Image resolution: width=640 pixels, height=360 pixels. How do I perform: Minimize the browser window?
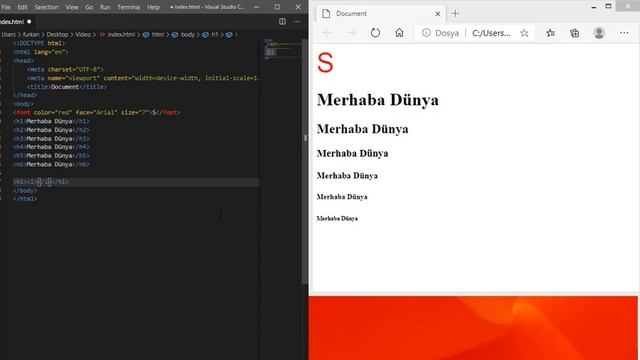click(593, 7)
